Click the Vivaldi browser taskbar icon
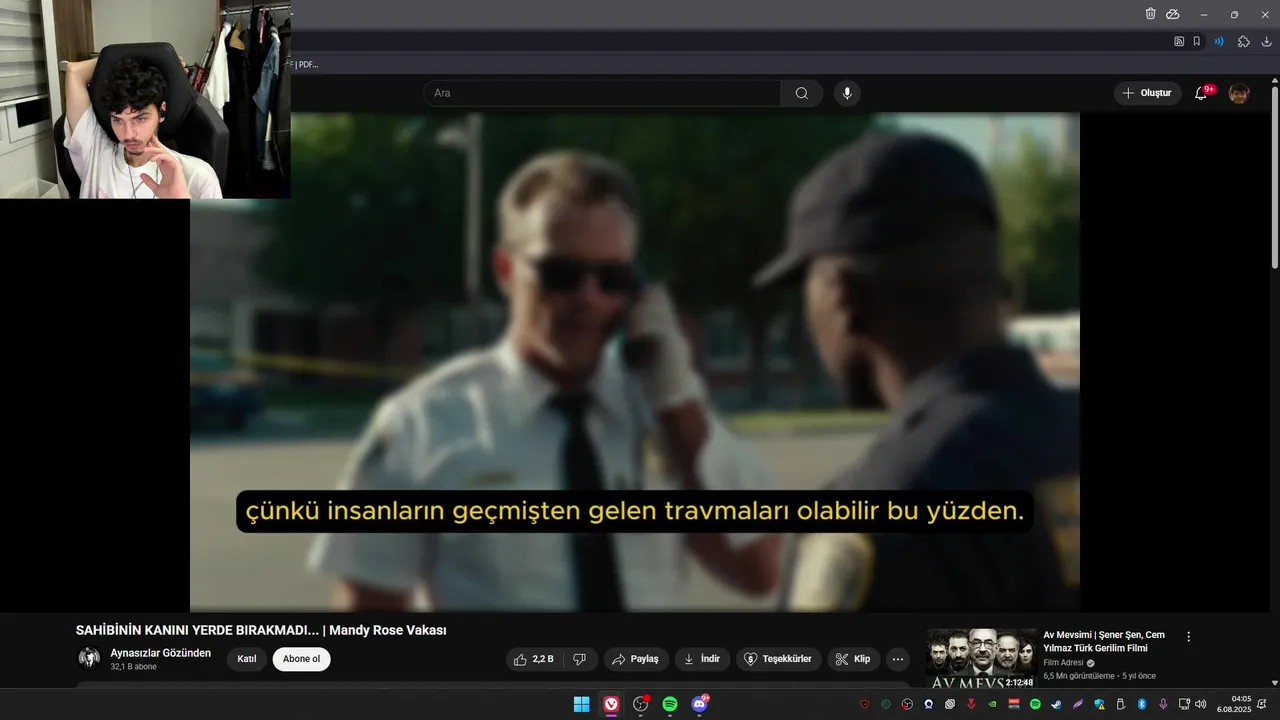Viewport: 1280px width, 720px height. (611, 704)
